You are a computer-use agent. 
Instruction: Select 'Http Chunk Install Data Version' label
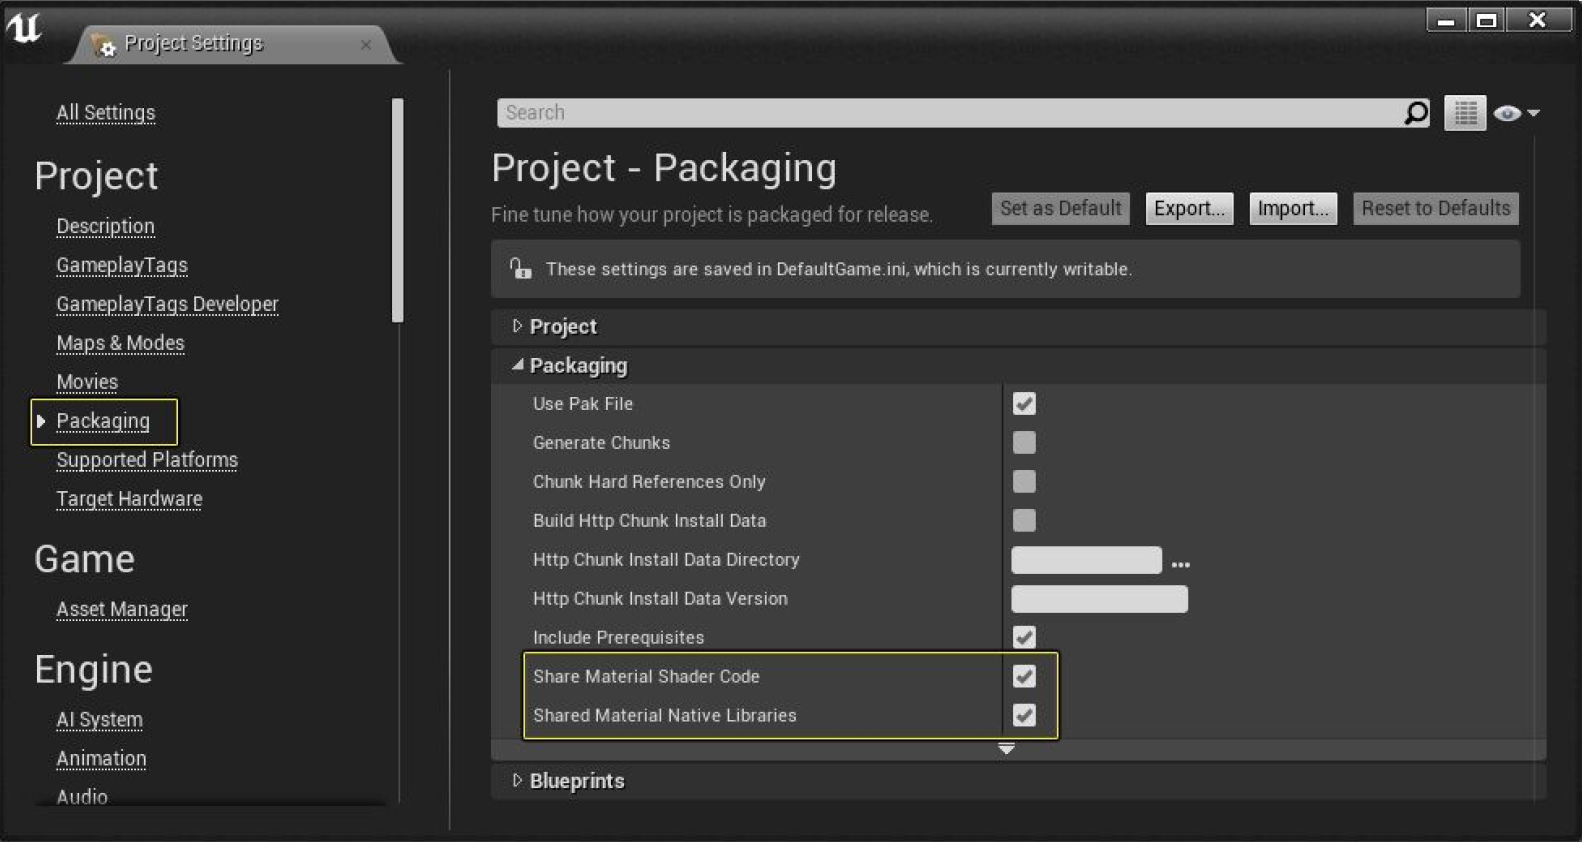pyautogui.click(x=661, y=598)
